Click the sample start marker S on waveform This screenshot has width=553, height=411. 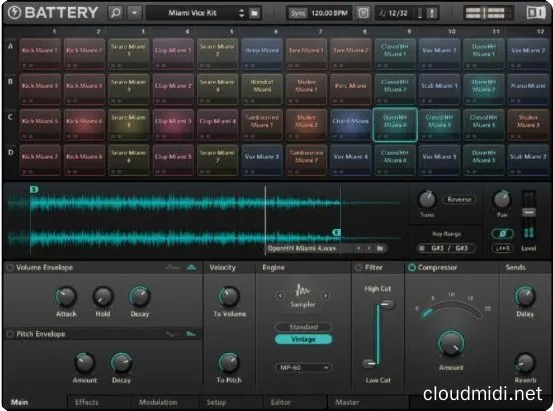click(x=34, y=190)
